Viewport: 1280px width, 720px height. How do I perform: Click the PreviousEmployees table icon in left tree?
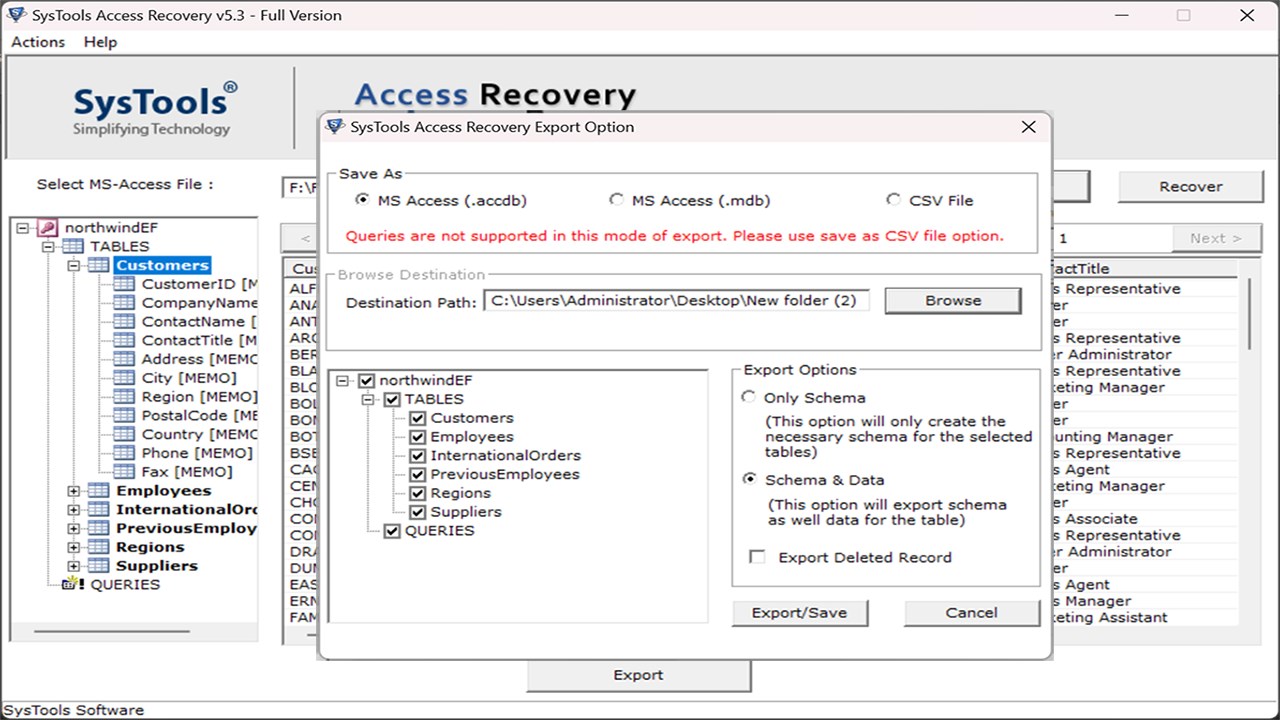click(x=98, y=528)
